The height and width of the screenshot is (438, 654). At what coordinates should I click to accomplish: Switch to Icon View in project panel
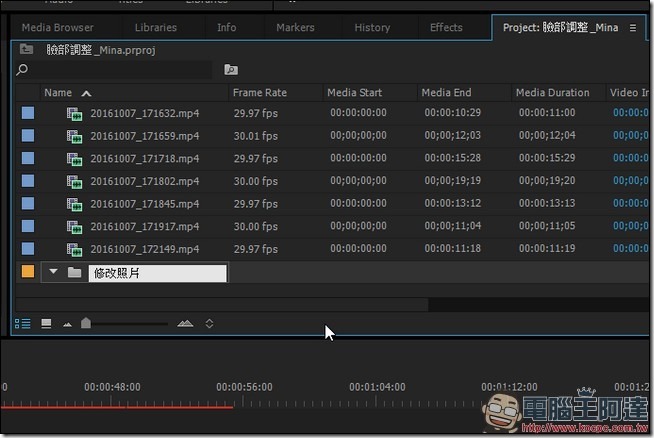point(46,323)
